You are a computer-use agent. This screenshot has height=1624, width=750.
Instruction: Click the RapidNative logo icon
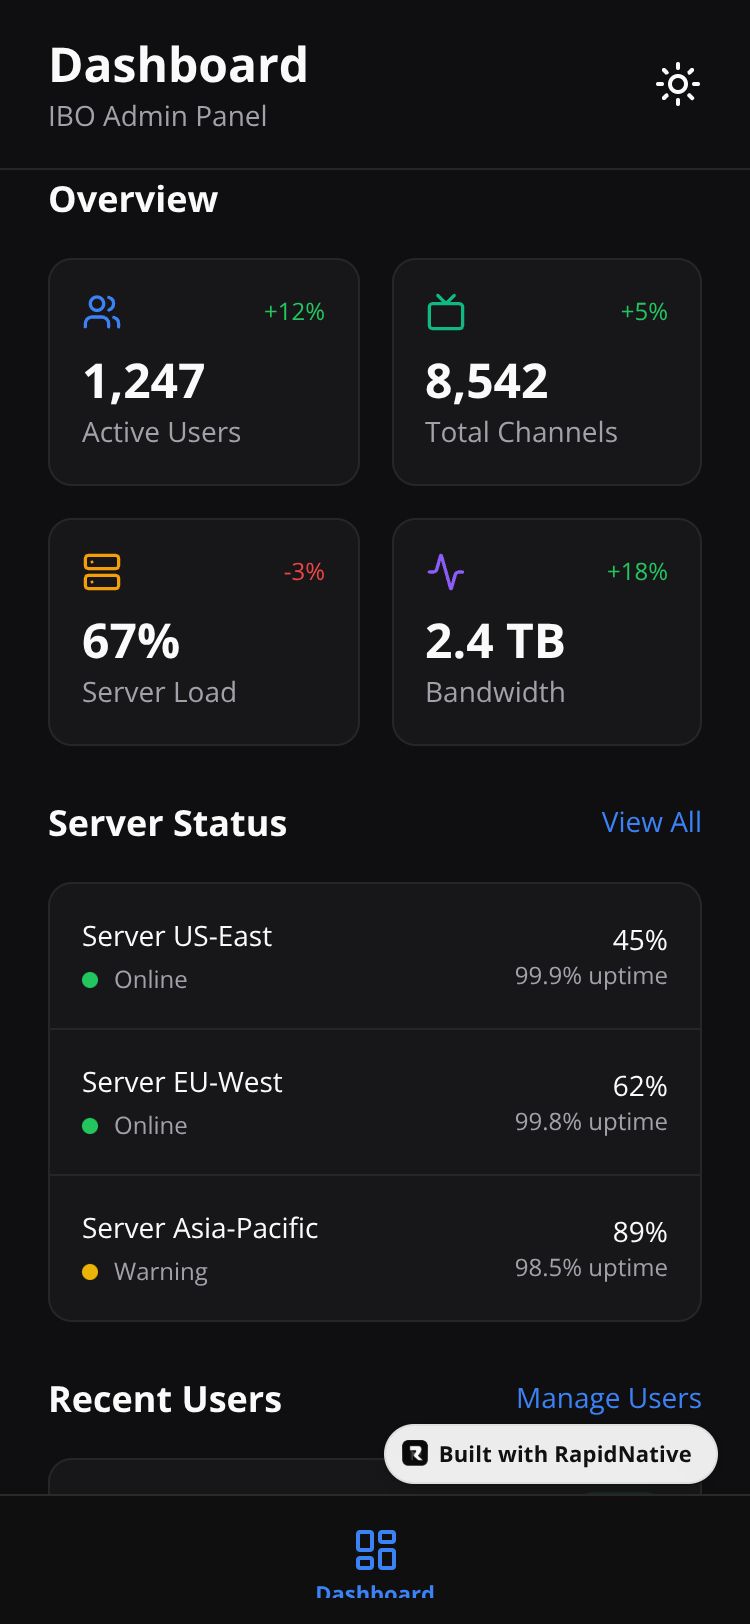pos(415,1453)
